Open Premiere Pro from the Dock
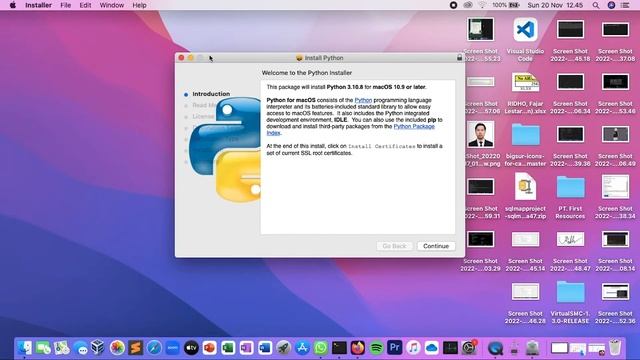640x360 pixels. (394, 348)
